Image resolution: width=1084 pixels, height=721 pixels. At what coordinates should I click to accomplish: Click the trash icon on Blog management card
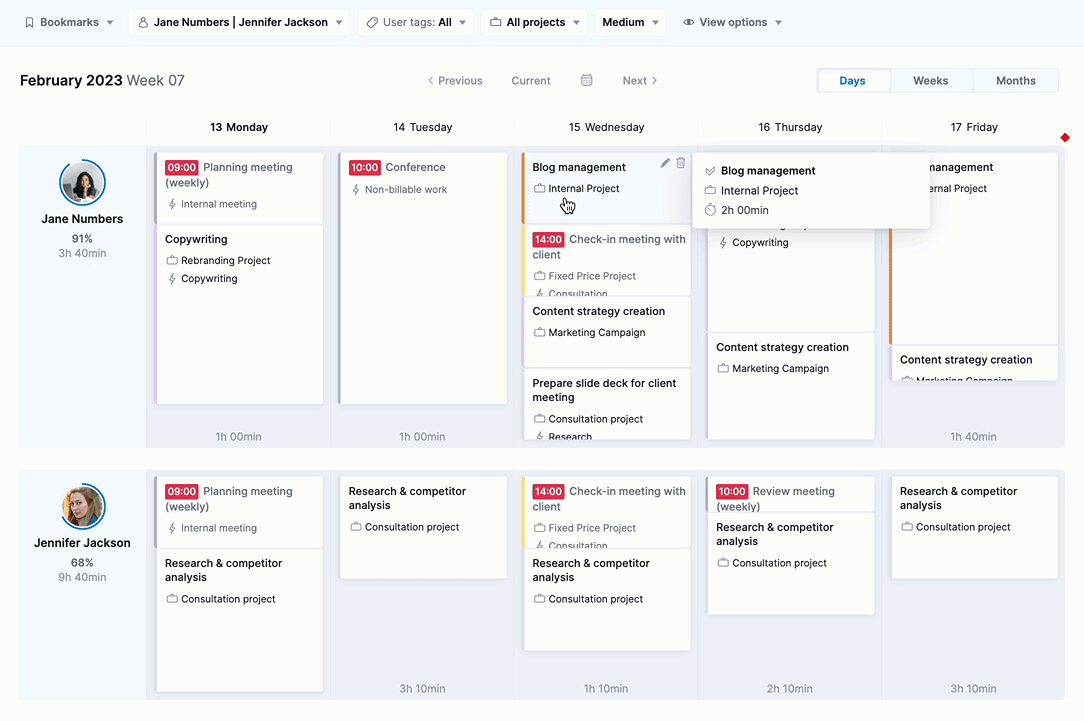[x=681, y=163]
